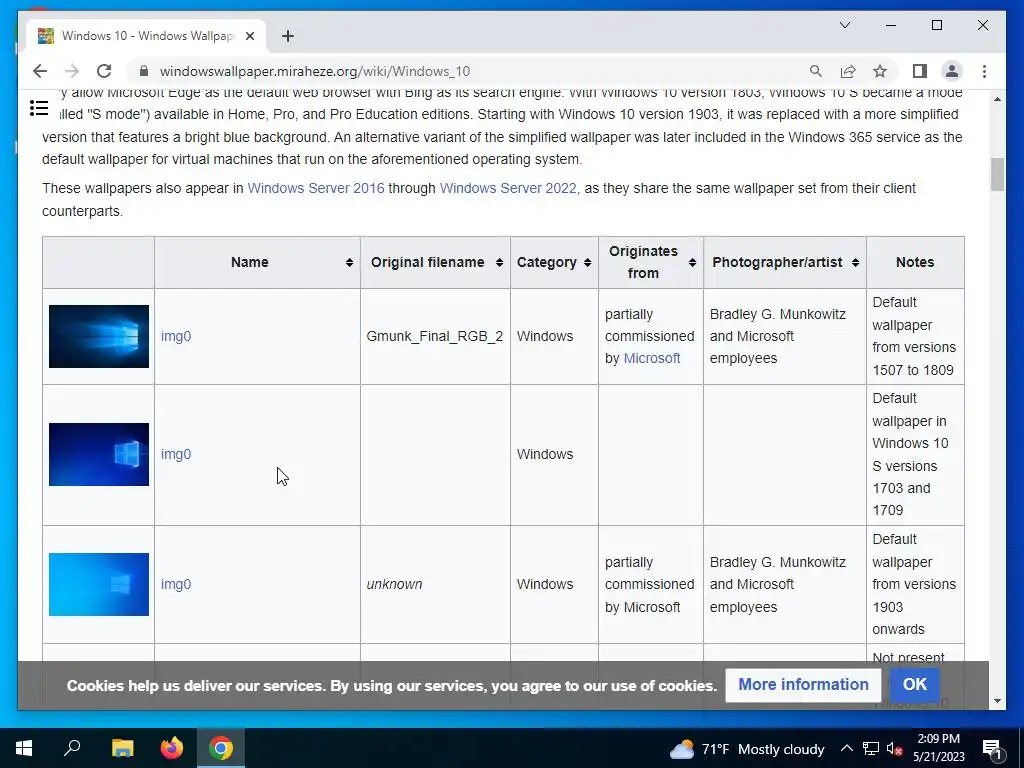Click the Notes column header
This screenshot has width=1024, height=768.
914,263
